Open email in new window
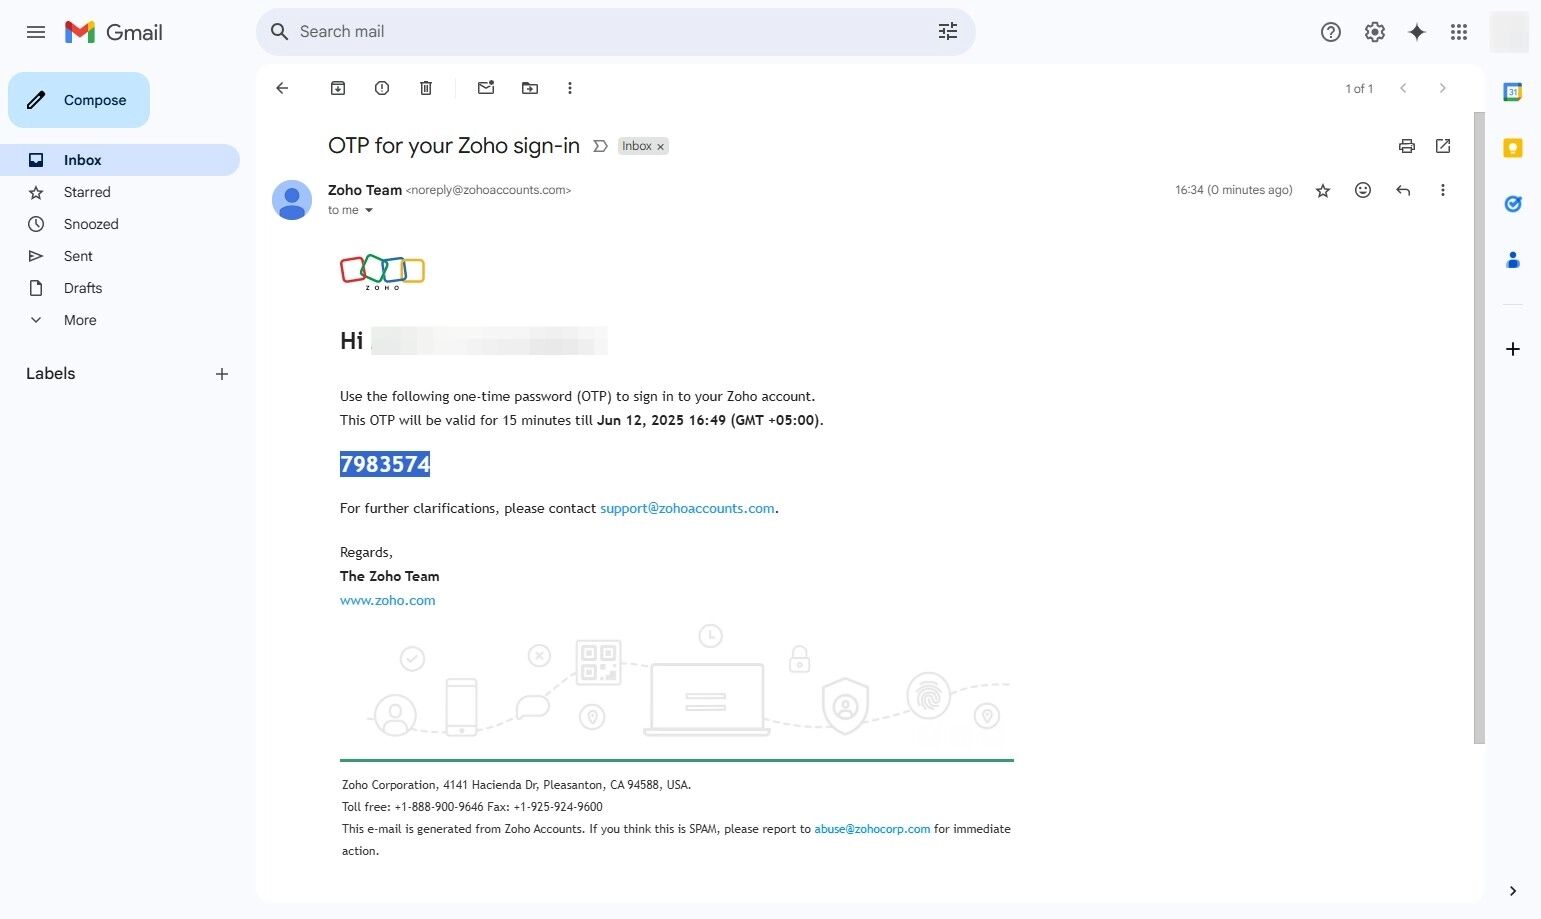Viewport: 1541px width, 919px height. coord(1443,146)
